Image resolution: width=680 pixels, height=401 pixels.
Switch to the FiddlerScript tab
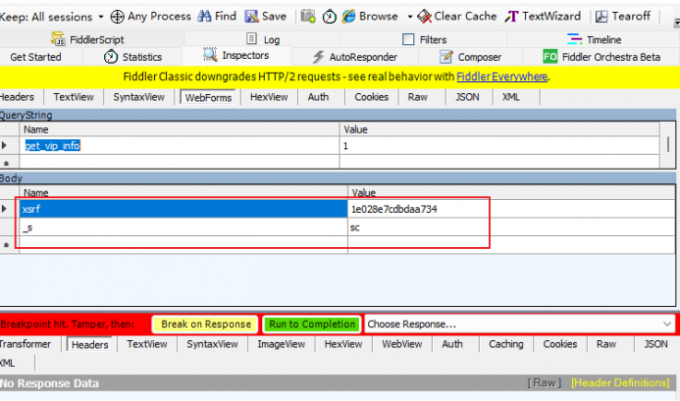pos(88,39)
